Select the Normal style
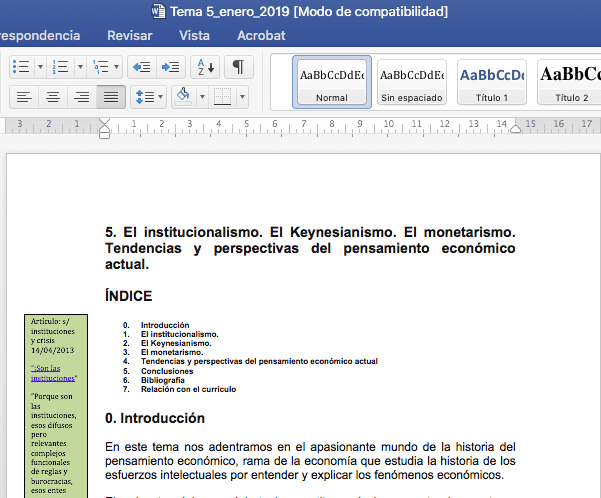The image size is (601, 498). 332,82
